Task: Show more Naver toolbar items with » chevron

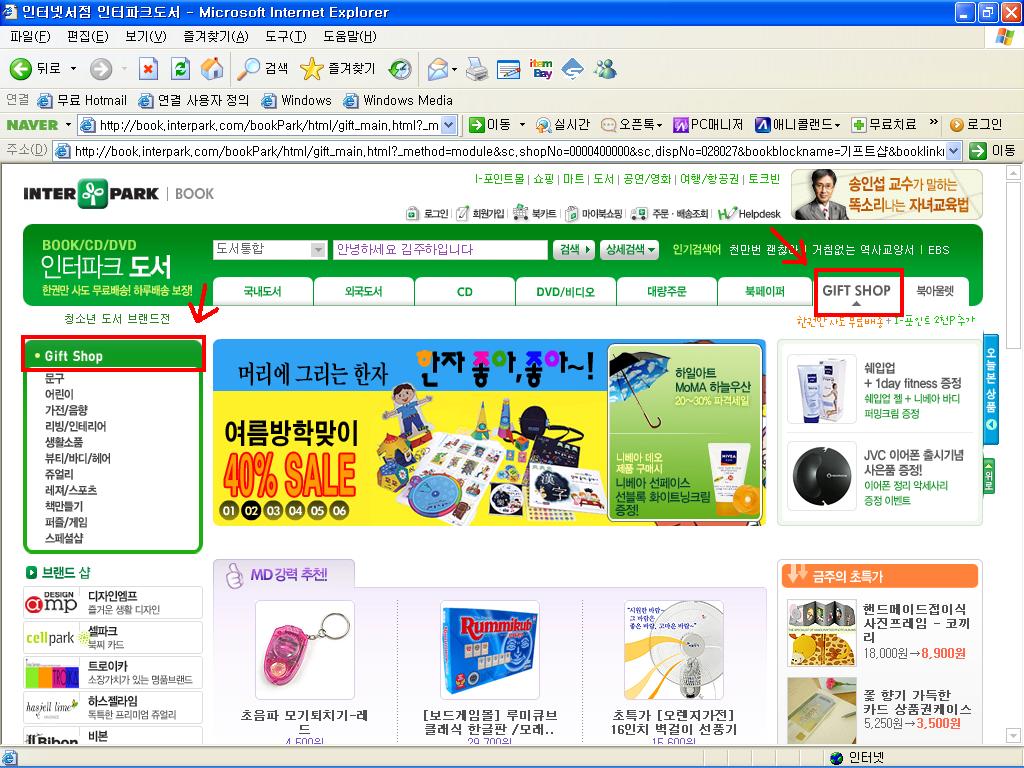Action: [x=933, y=122]
